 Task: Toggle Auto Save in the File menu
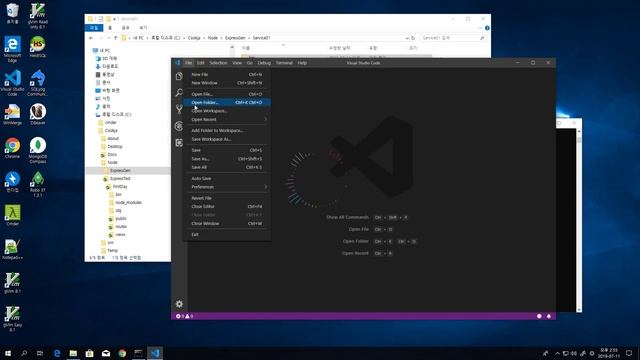227,178
